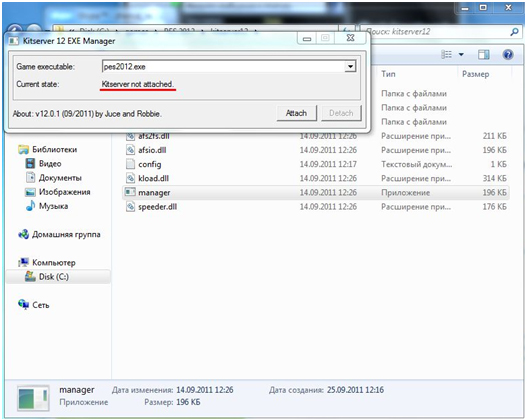Image resolution: width=527 pixels, height=420 pixels.
Task: Click the Изображения picture icon
Action: [30, 192]
